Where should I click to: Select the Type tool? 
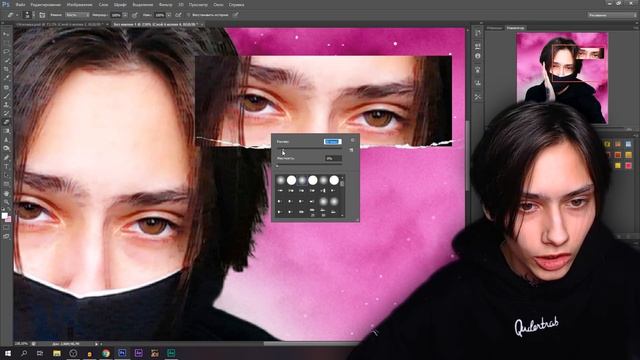pyautogui.click(x=6, y=166)
